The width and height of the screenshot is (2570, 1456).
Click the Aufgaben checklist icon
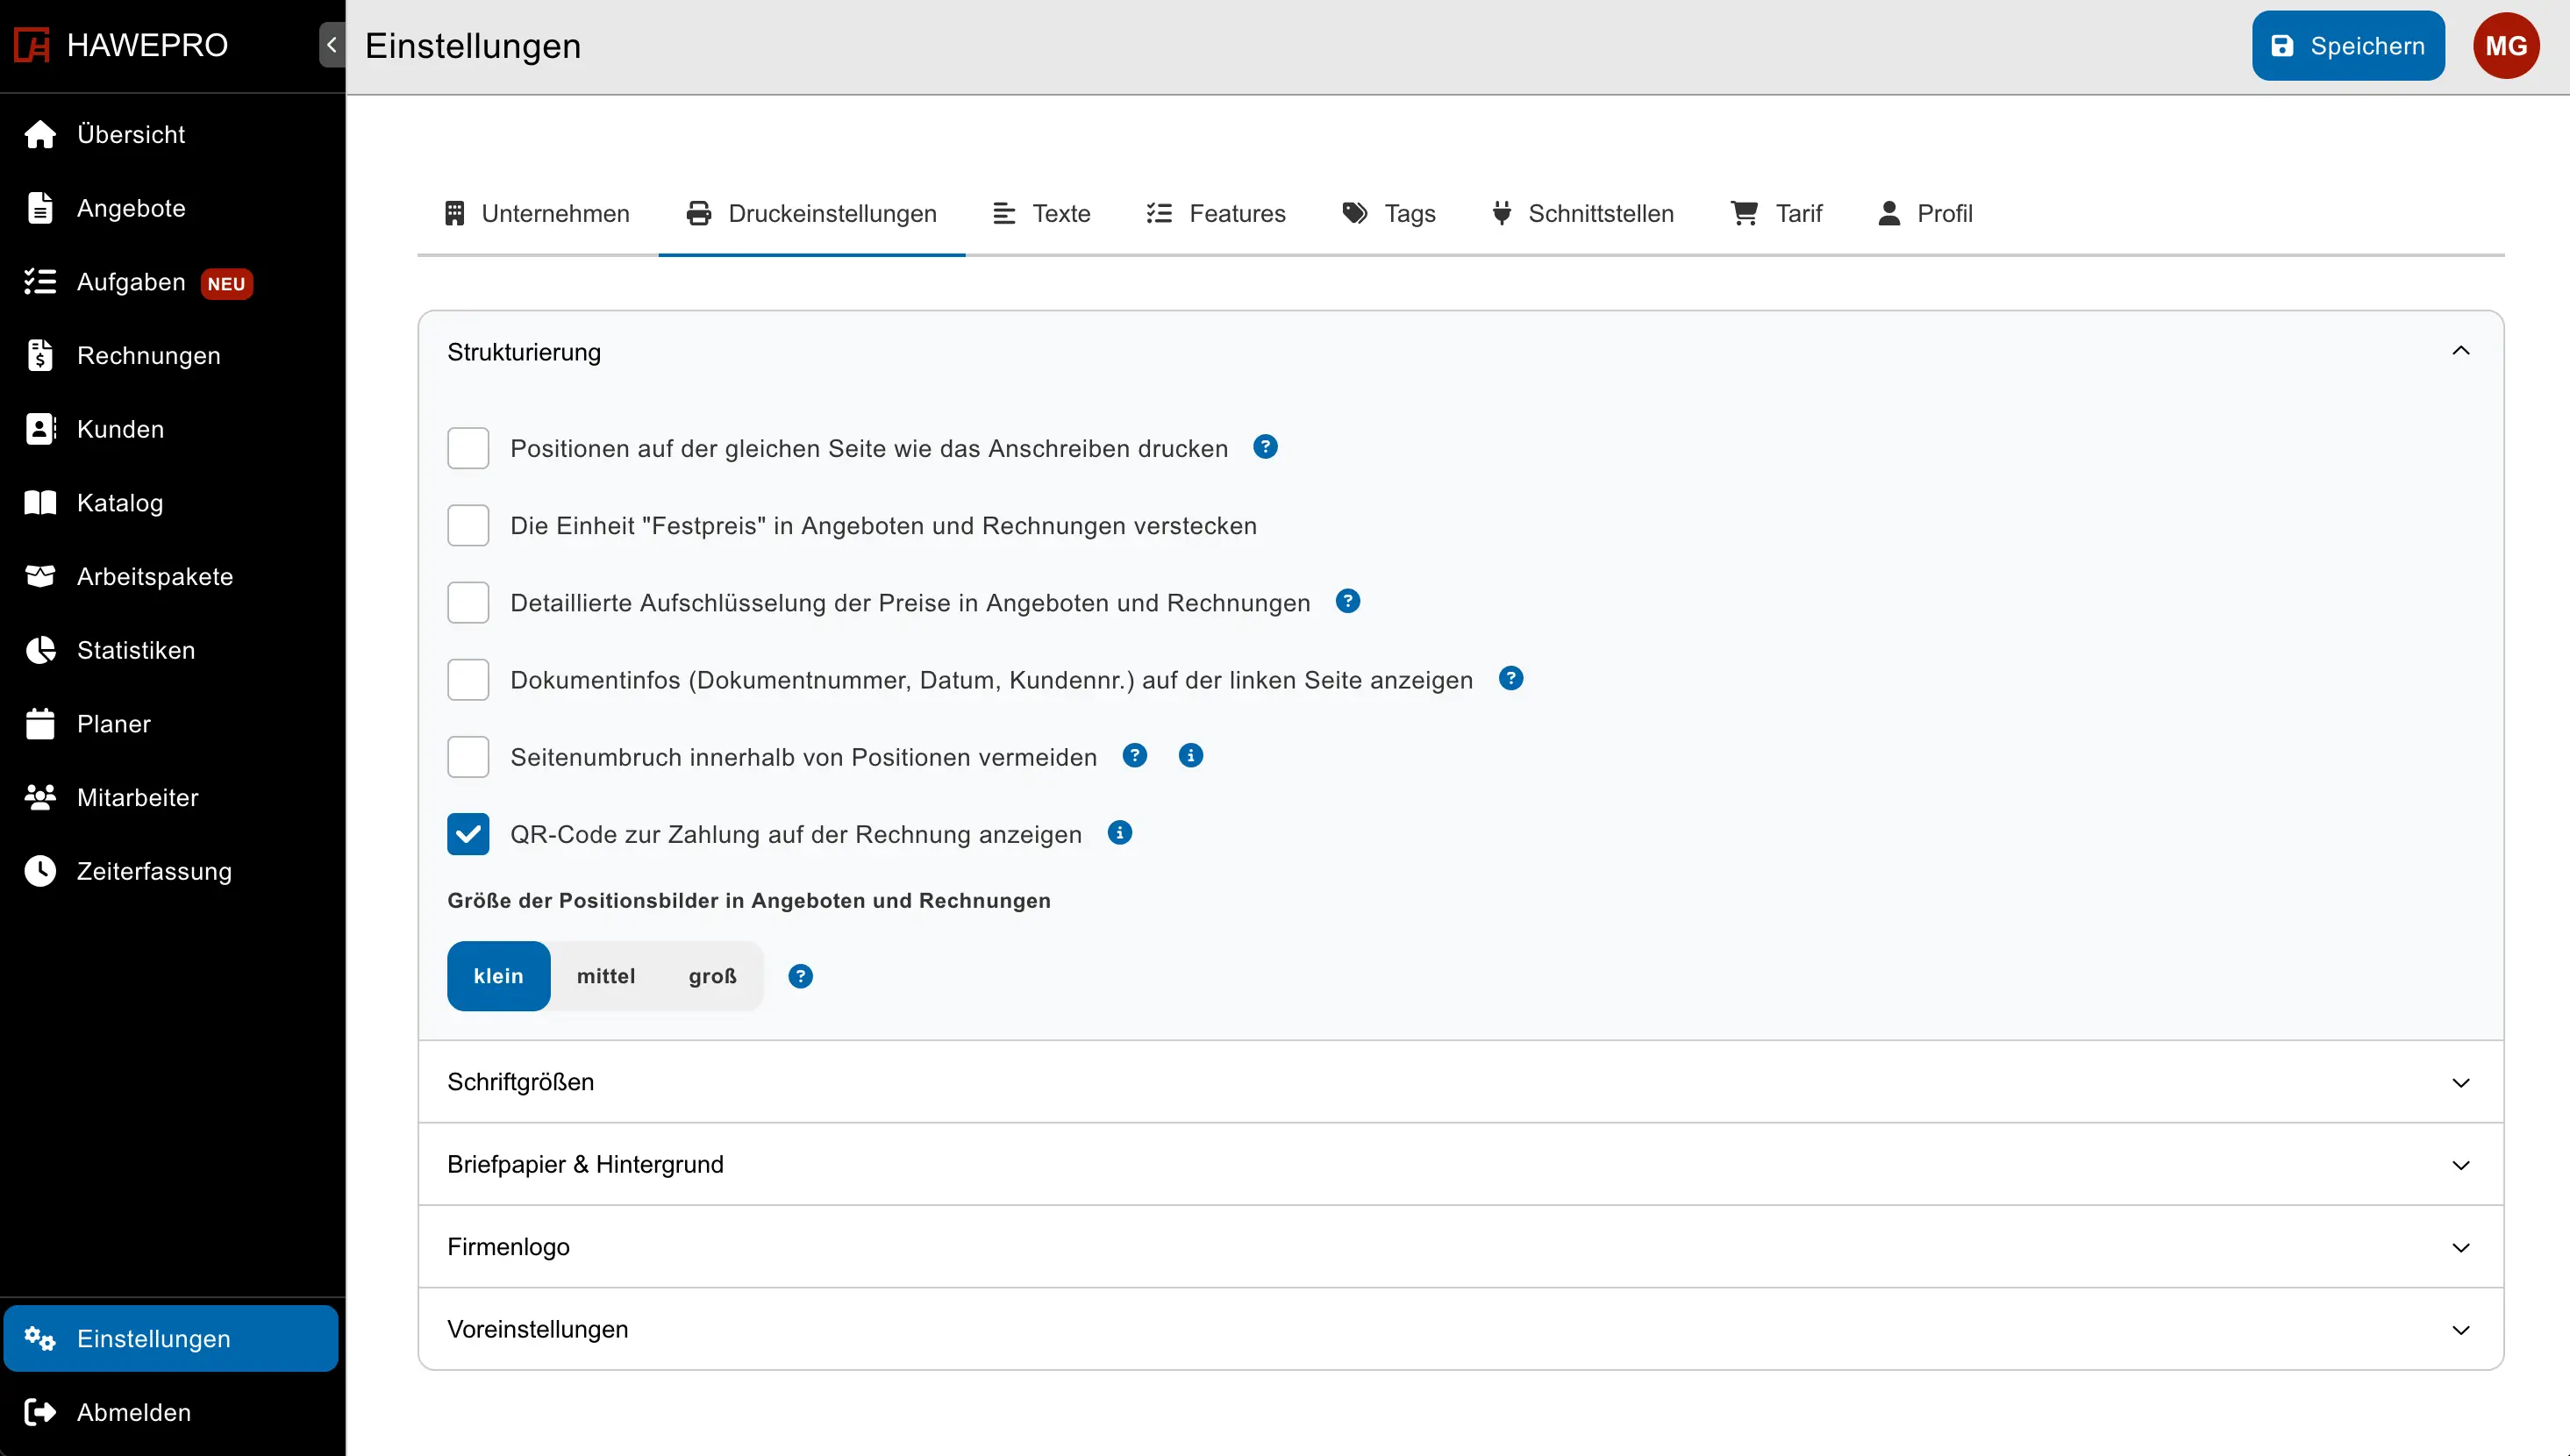pos(40,282)
